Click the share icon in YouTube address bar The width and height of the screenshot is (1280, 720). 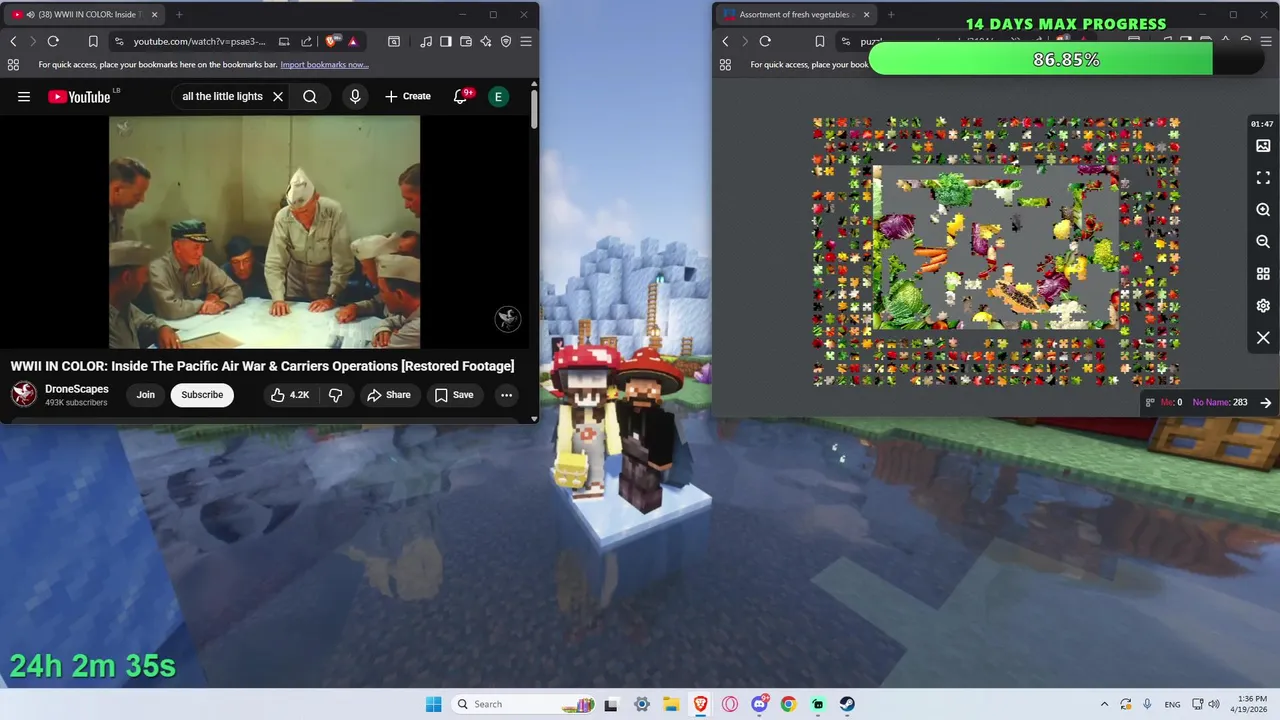tap(306, 41)
